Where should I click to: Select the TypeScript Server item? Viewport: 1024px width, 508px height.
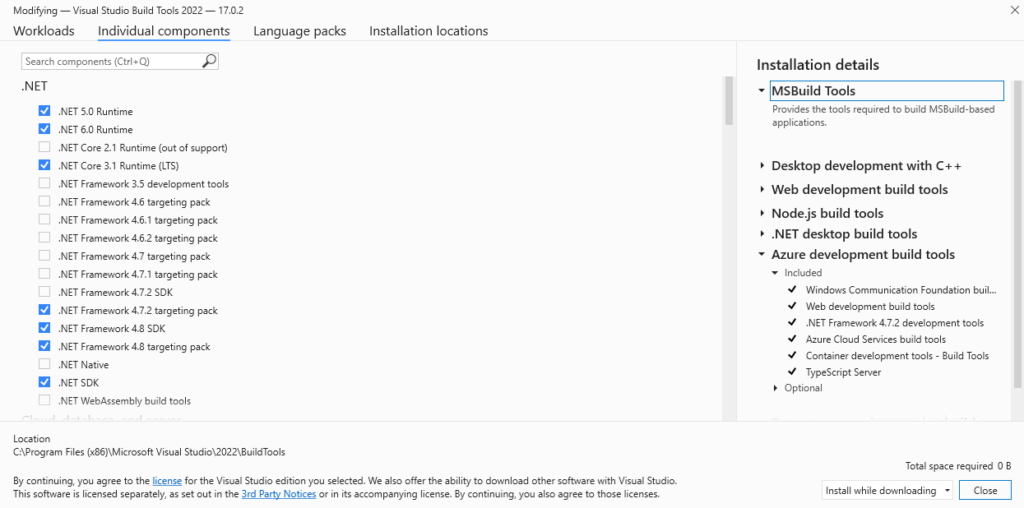point(843,372)
